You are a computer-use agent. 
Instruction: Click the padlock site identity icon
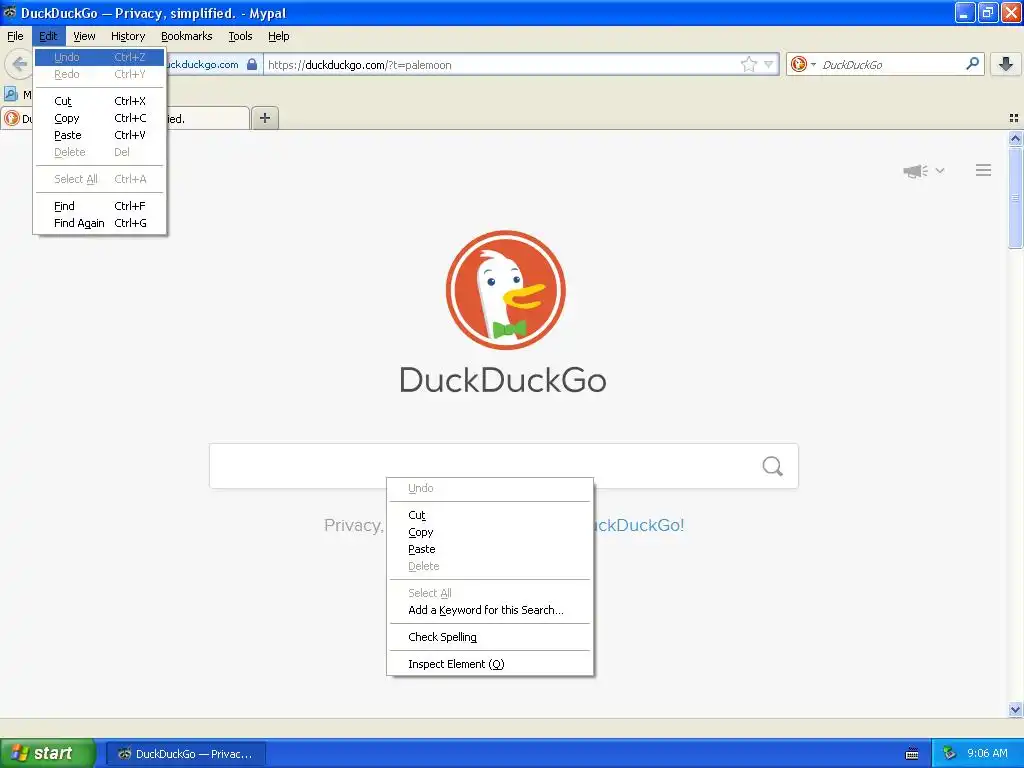pos(252,64)
